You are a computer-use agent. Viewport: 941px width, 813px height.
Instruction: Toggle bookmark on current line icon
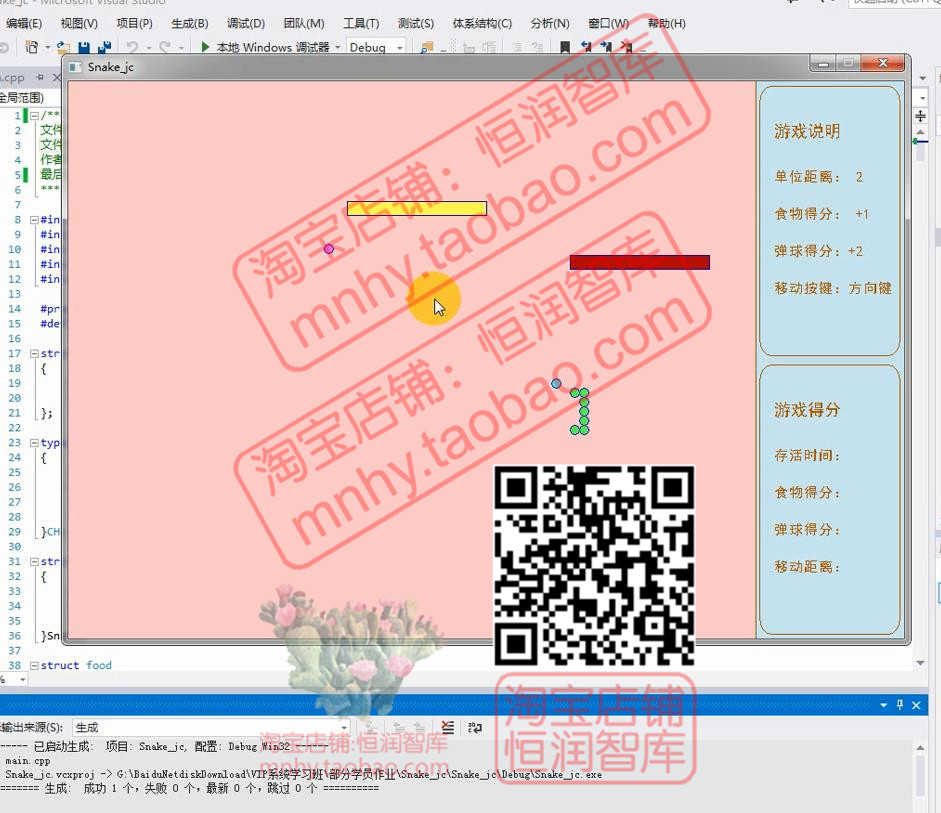pos(565,47)
